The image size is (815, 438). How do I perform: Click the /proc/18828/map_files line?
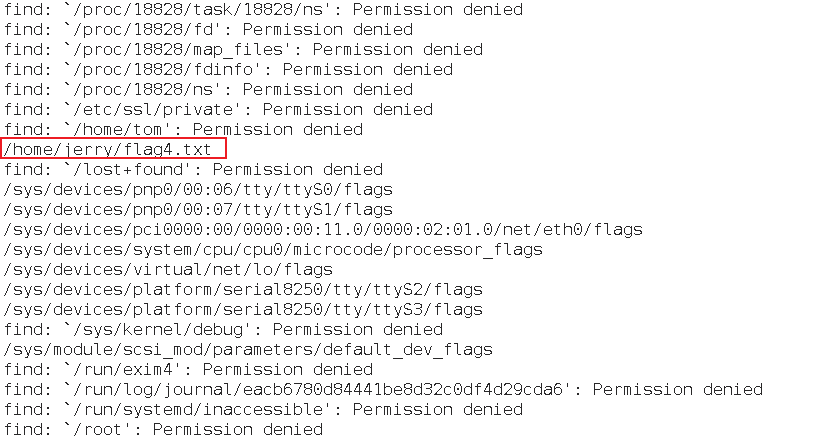(243, 49)
